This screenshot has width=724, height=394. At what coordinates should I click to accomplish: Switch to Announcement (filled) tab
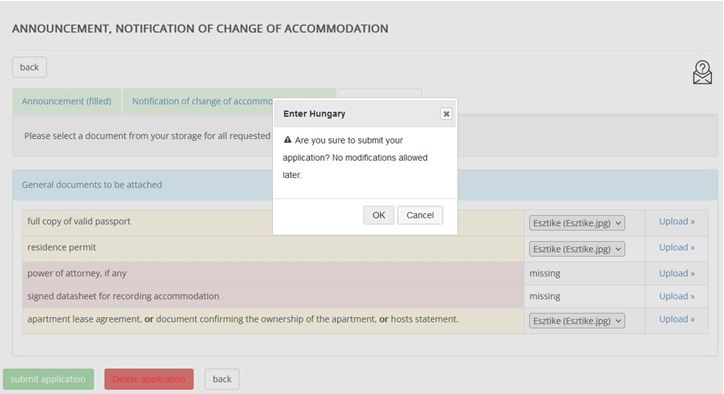point(66,101)
